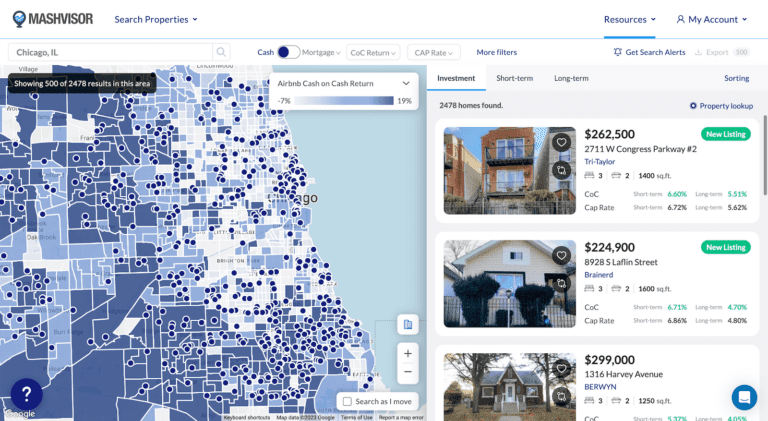768x421 pixels.
Task: Enable the Search as I move checkbox
Action: [347, 401]
